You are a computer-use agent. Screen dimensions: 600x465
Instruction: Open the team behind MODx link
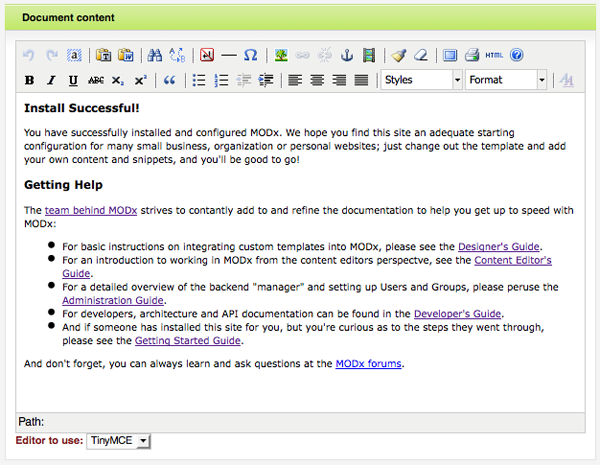click(x=91, y=210)
